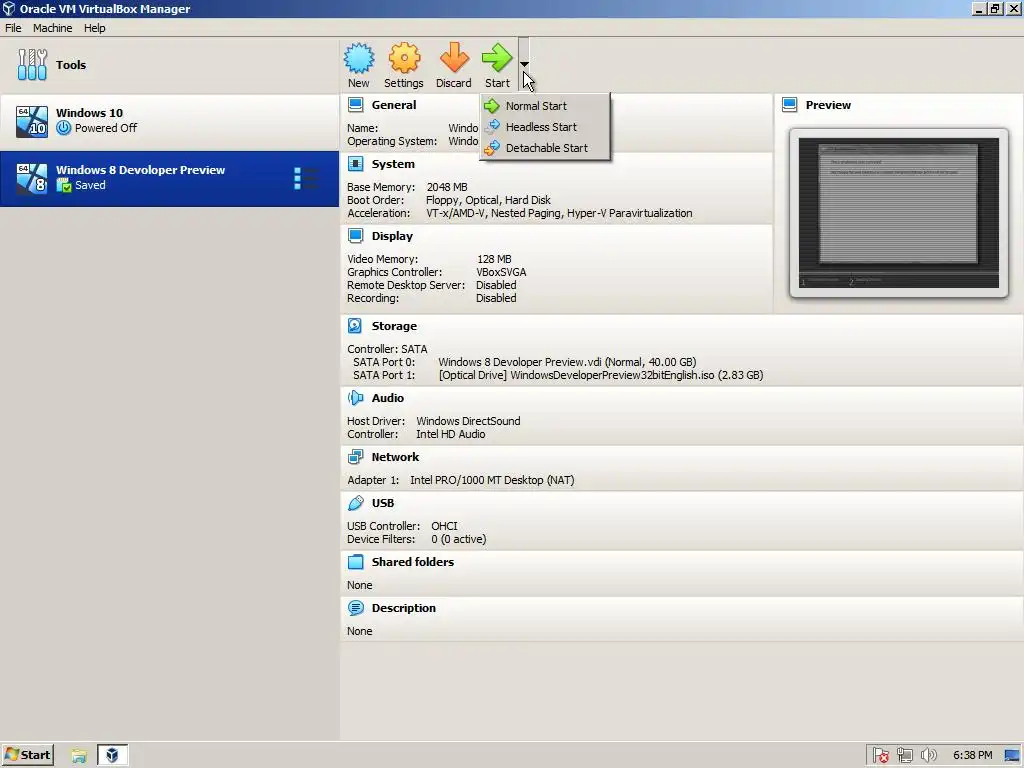Click the VM preview thumbnail
Viewport: 1024px width, 768px height.
pos(899,213)
